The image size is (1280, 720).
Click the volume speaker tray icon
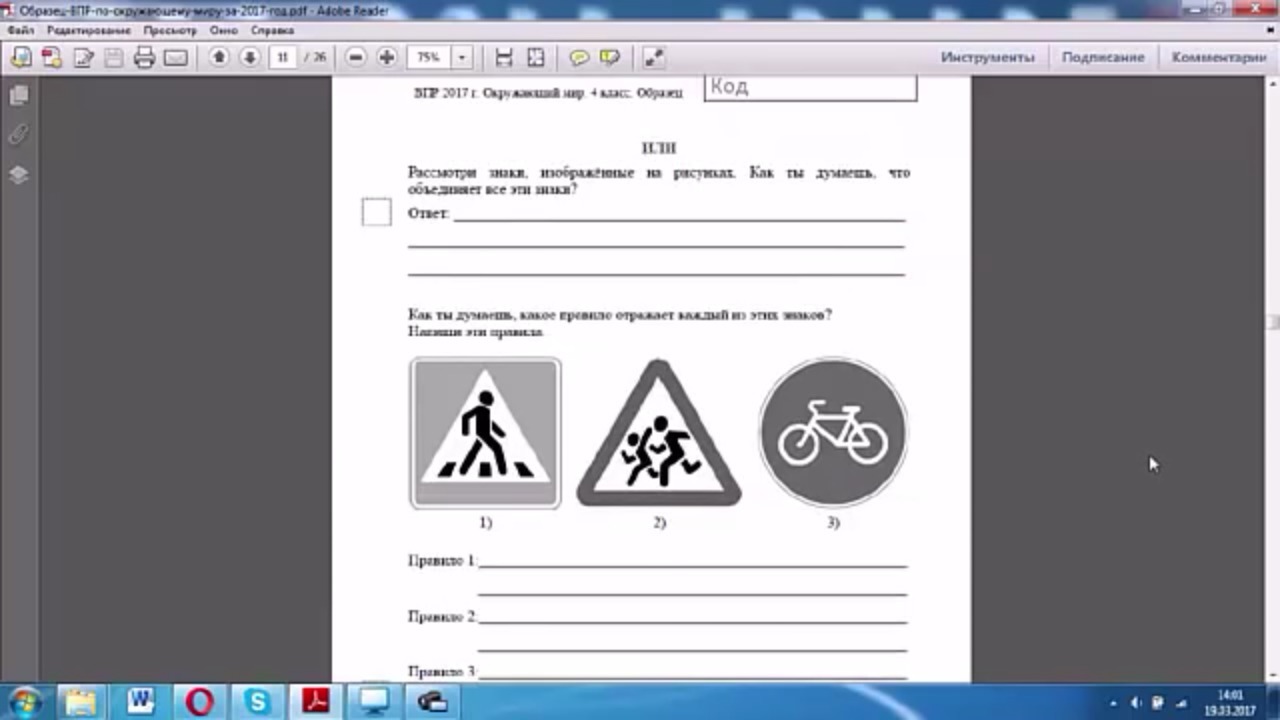click(x=1136, y=703)
